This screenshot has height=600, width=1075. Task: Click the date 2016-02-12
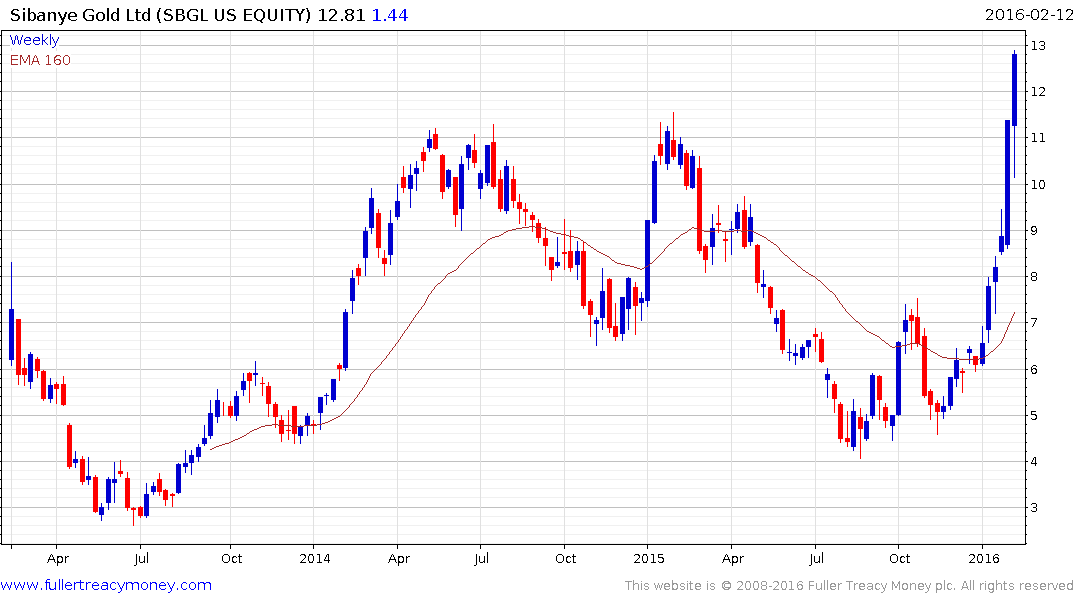pos(1028,14)
